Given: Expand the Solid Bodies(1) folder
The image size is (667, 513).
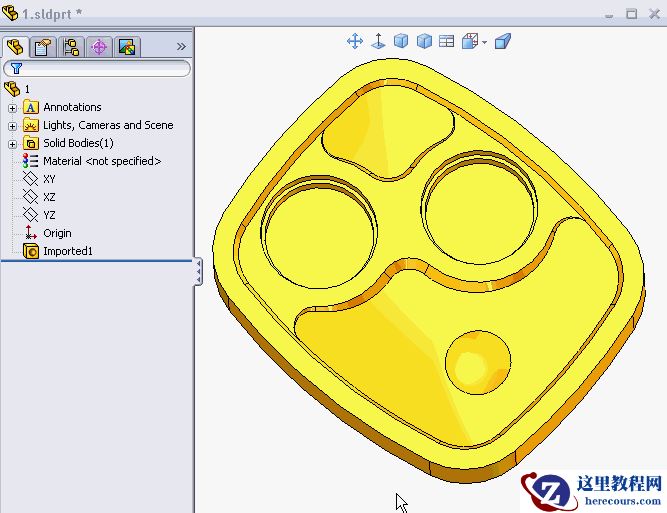Looking at the screenshot, I should click(x=12, y=144).
